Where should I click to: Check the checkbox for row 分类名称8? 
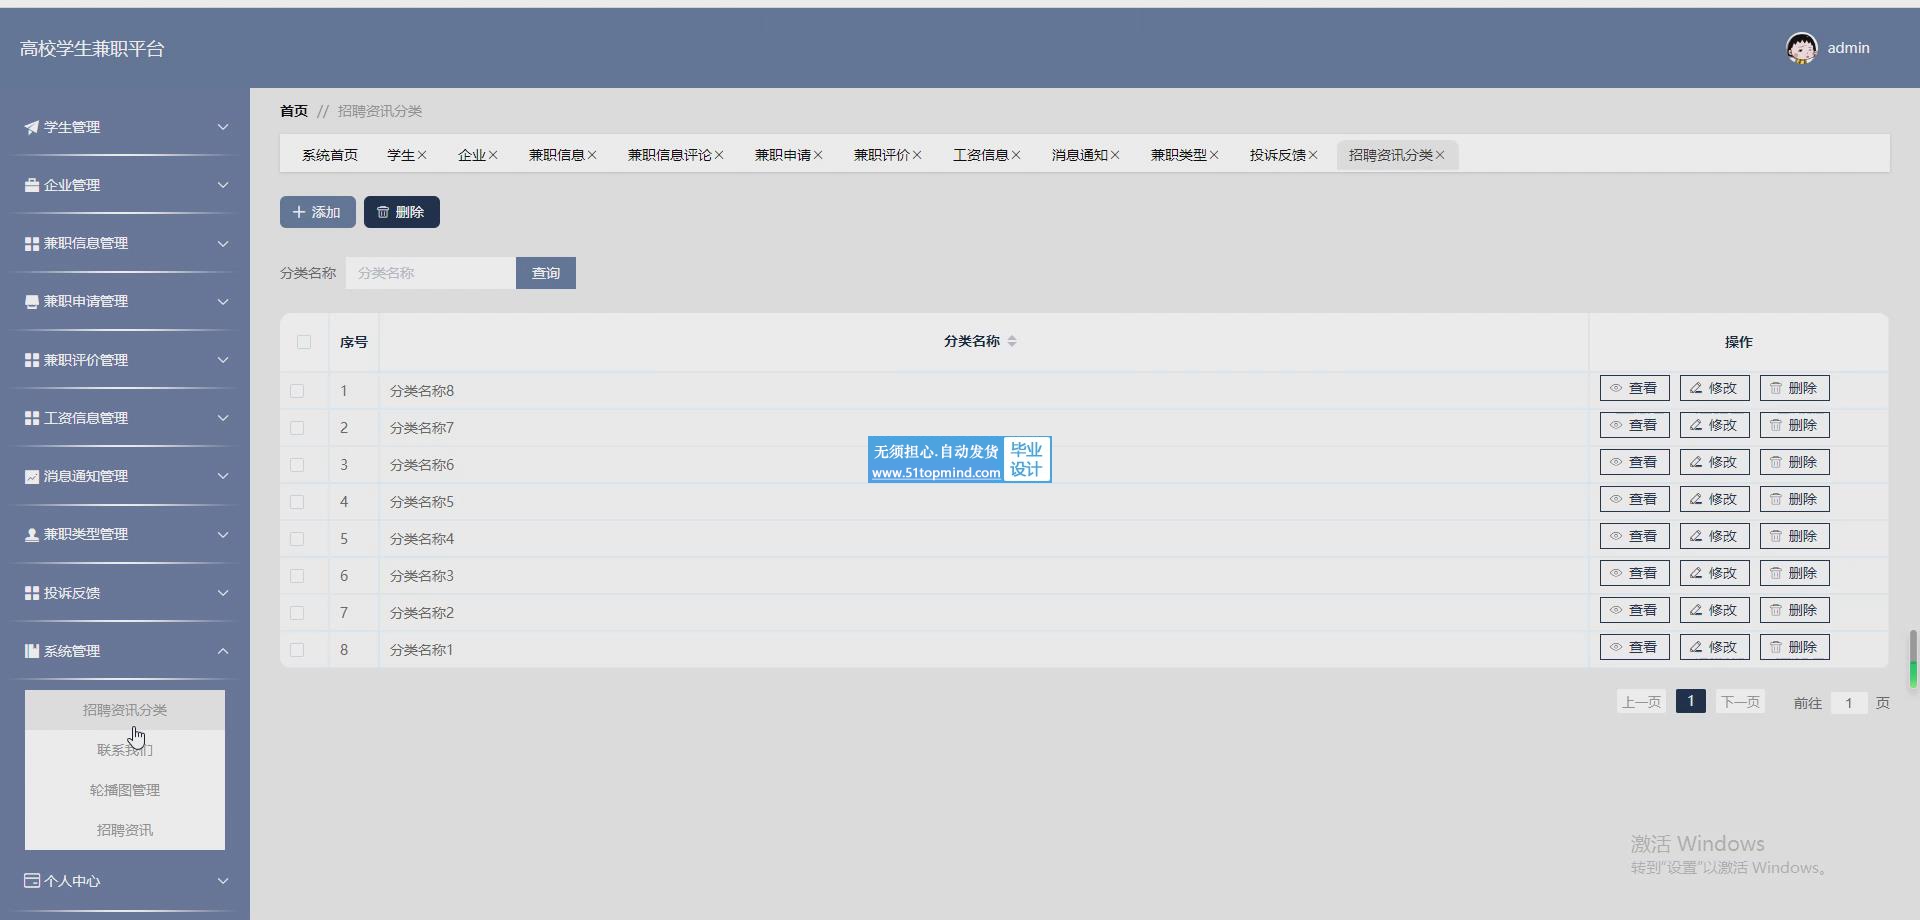point(297,391)
